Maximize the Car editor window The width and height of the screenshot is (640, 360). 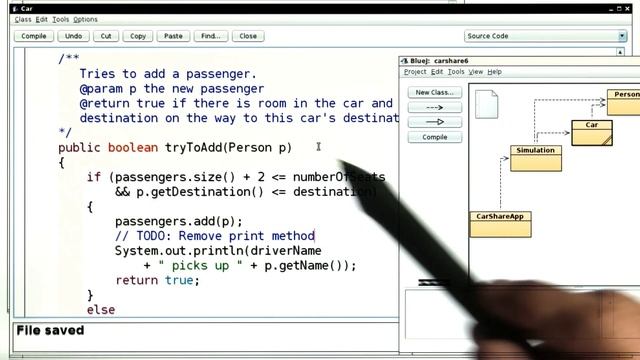coord(619,9)
